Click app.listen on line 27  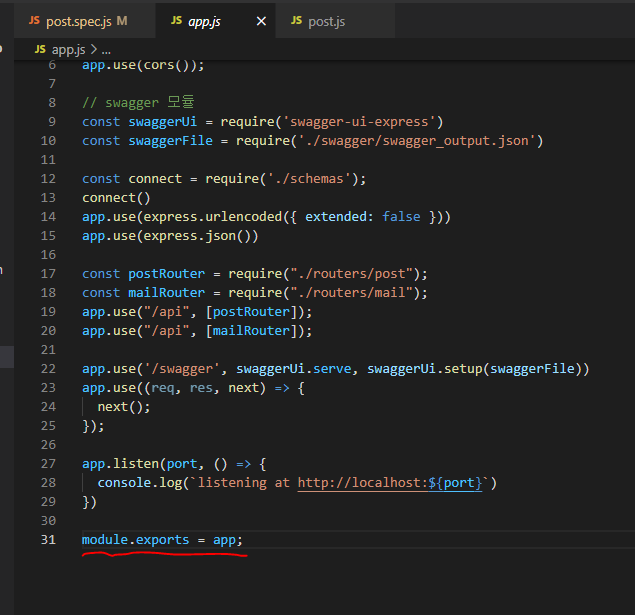pos(121,464)
